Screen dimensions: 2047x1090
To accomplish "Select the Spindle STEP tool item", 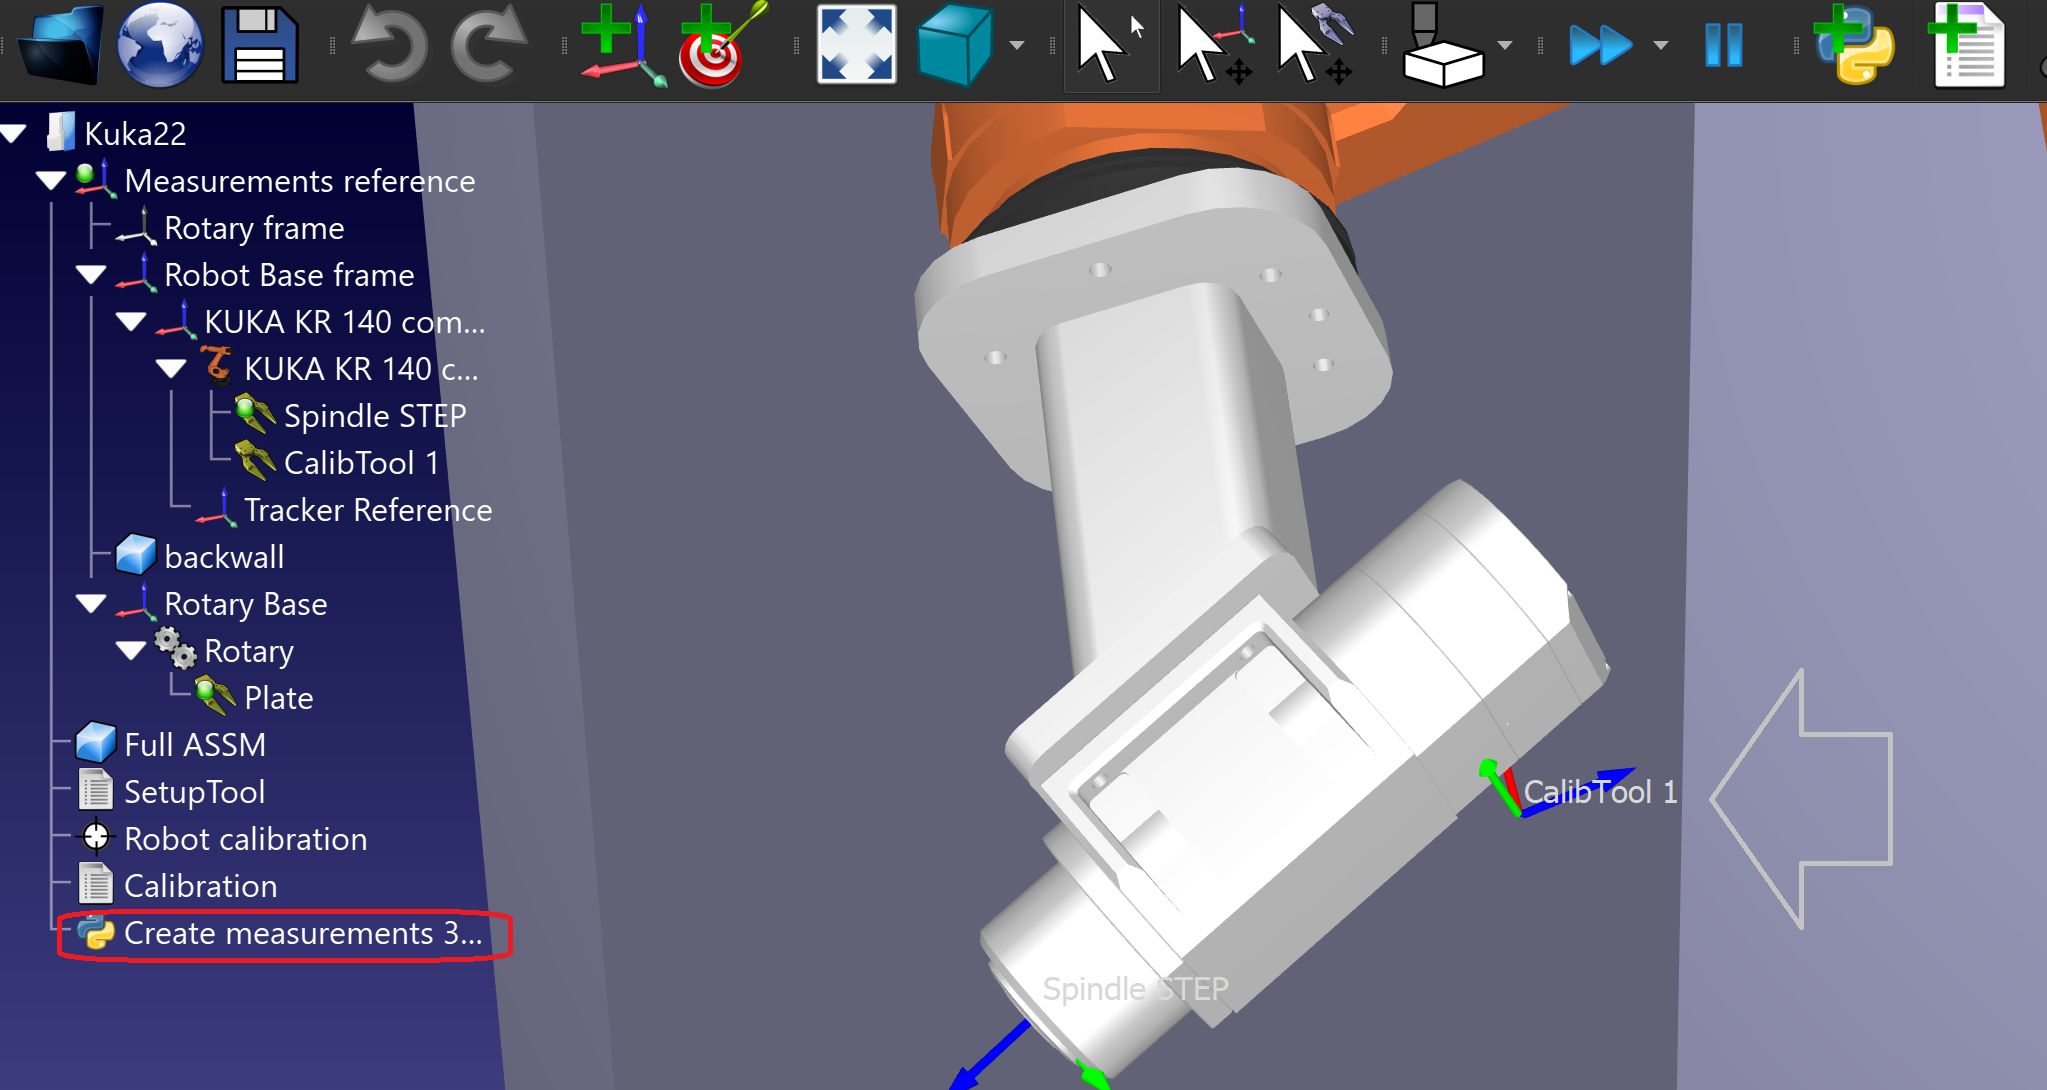I will (374, 416).
